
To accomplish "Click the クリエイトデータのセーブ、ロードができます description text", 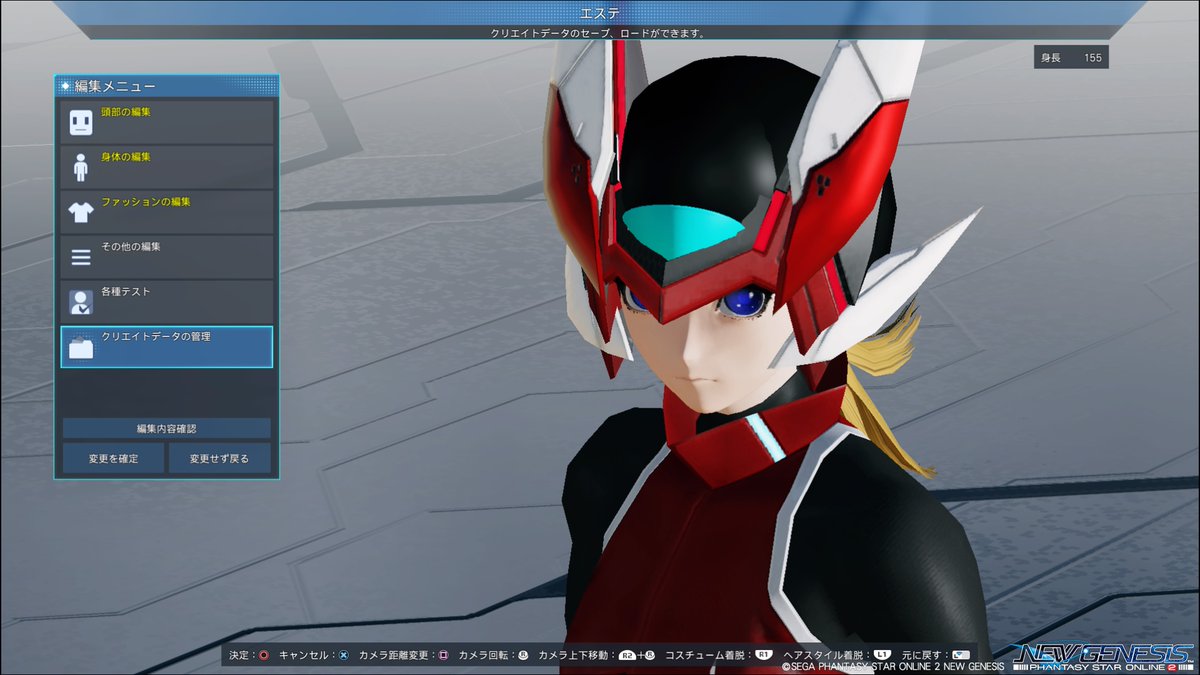I will (599, 33).
